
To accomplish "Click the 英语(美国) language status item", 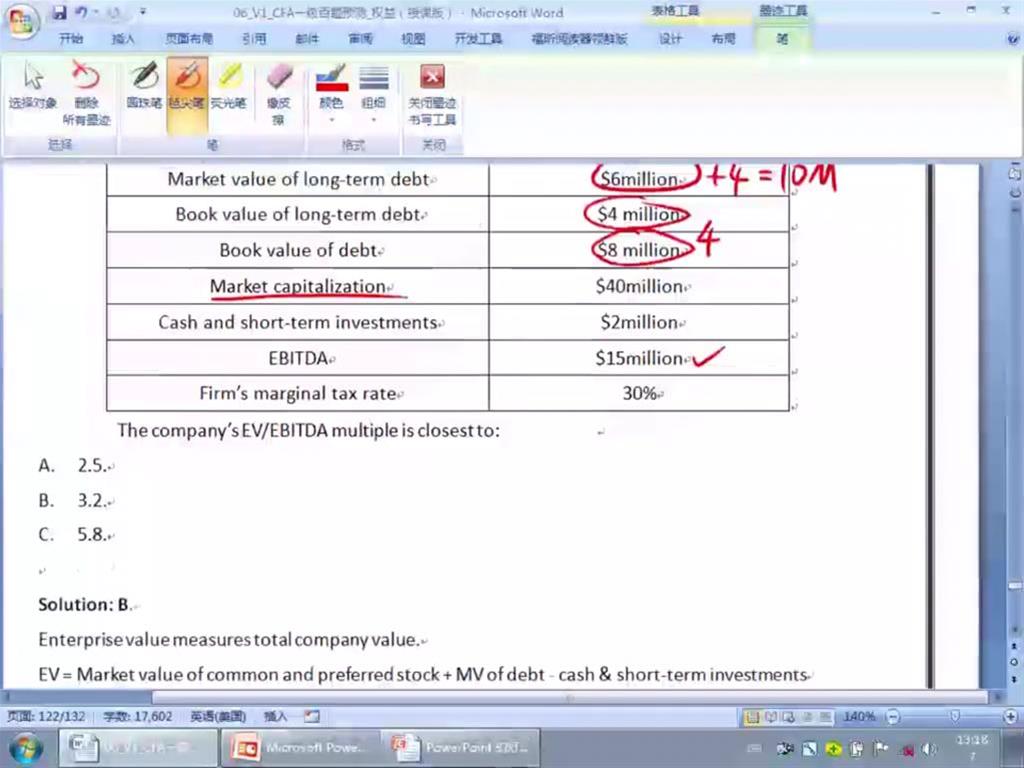I will click(218, 716).
